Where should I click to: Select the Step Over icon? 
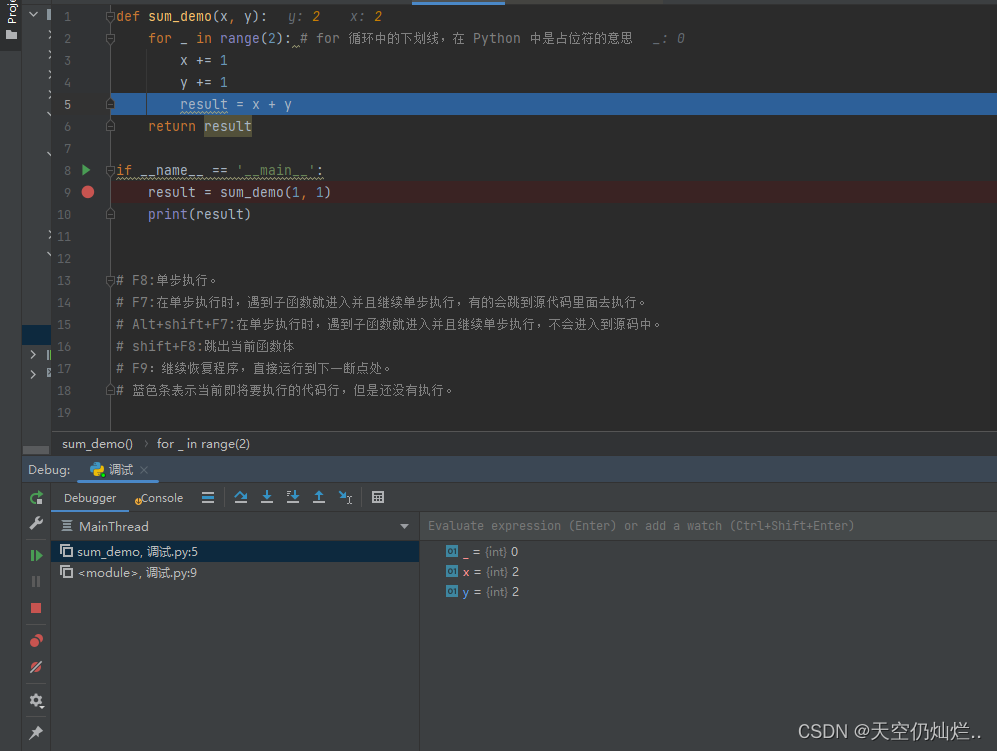coord(241,497)
